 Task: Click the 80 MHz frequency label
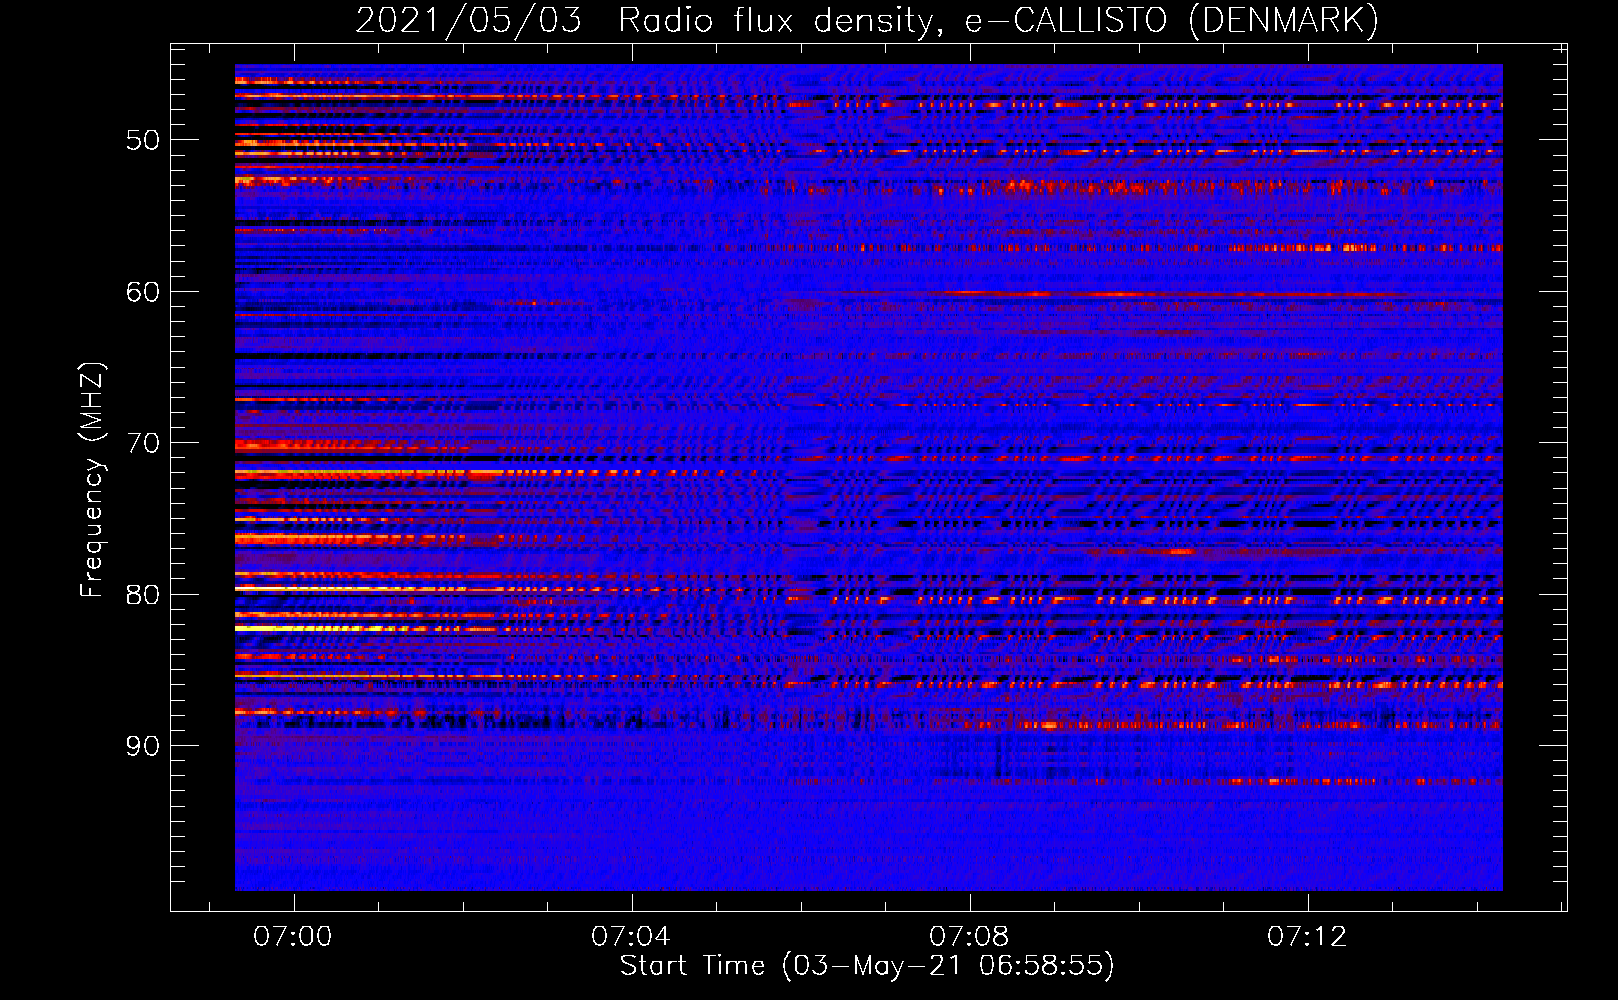[143, 595]
